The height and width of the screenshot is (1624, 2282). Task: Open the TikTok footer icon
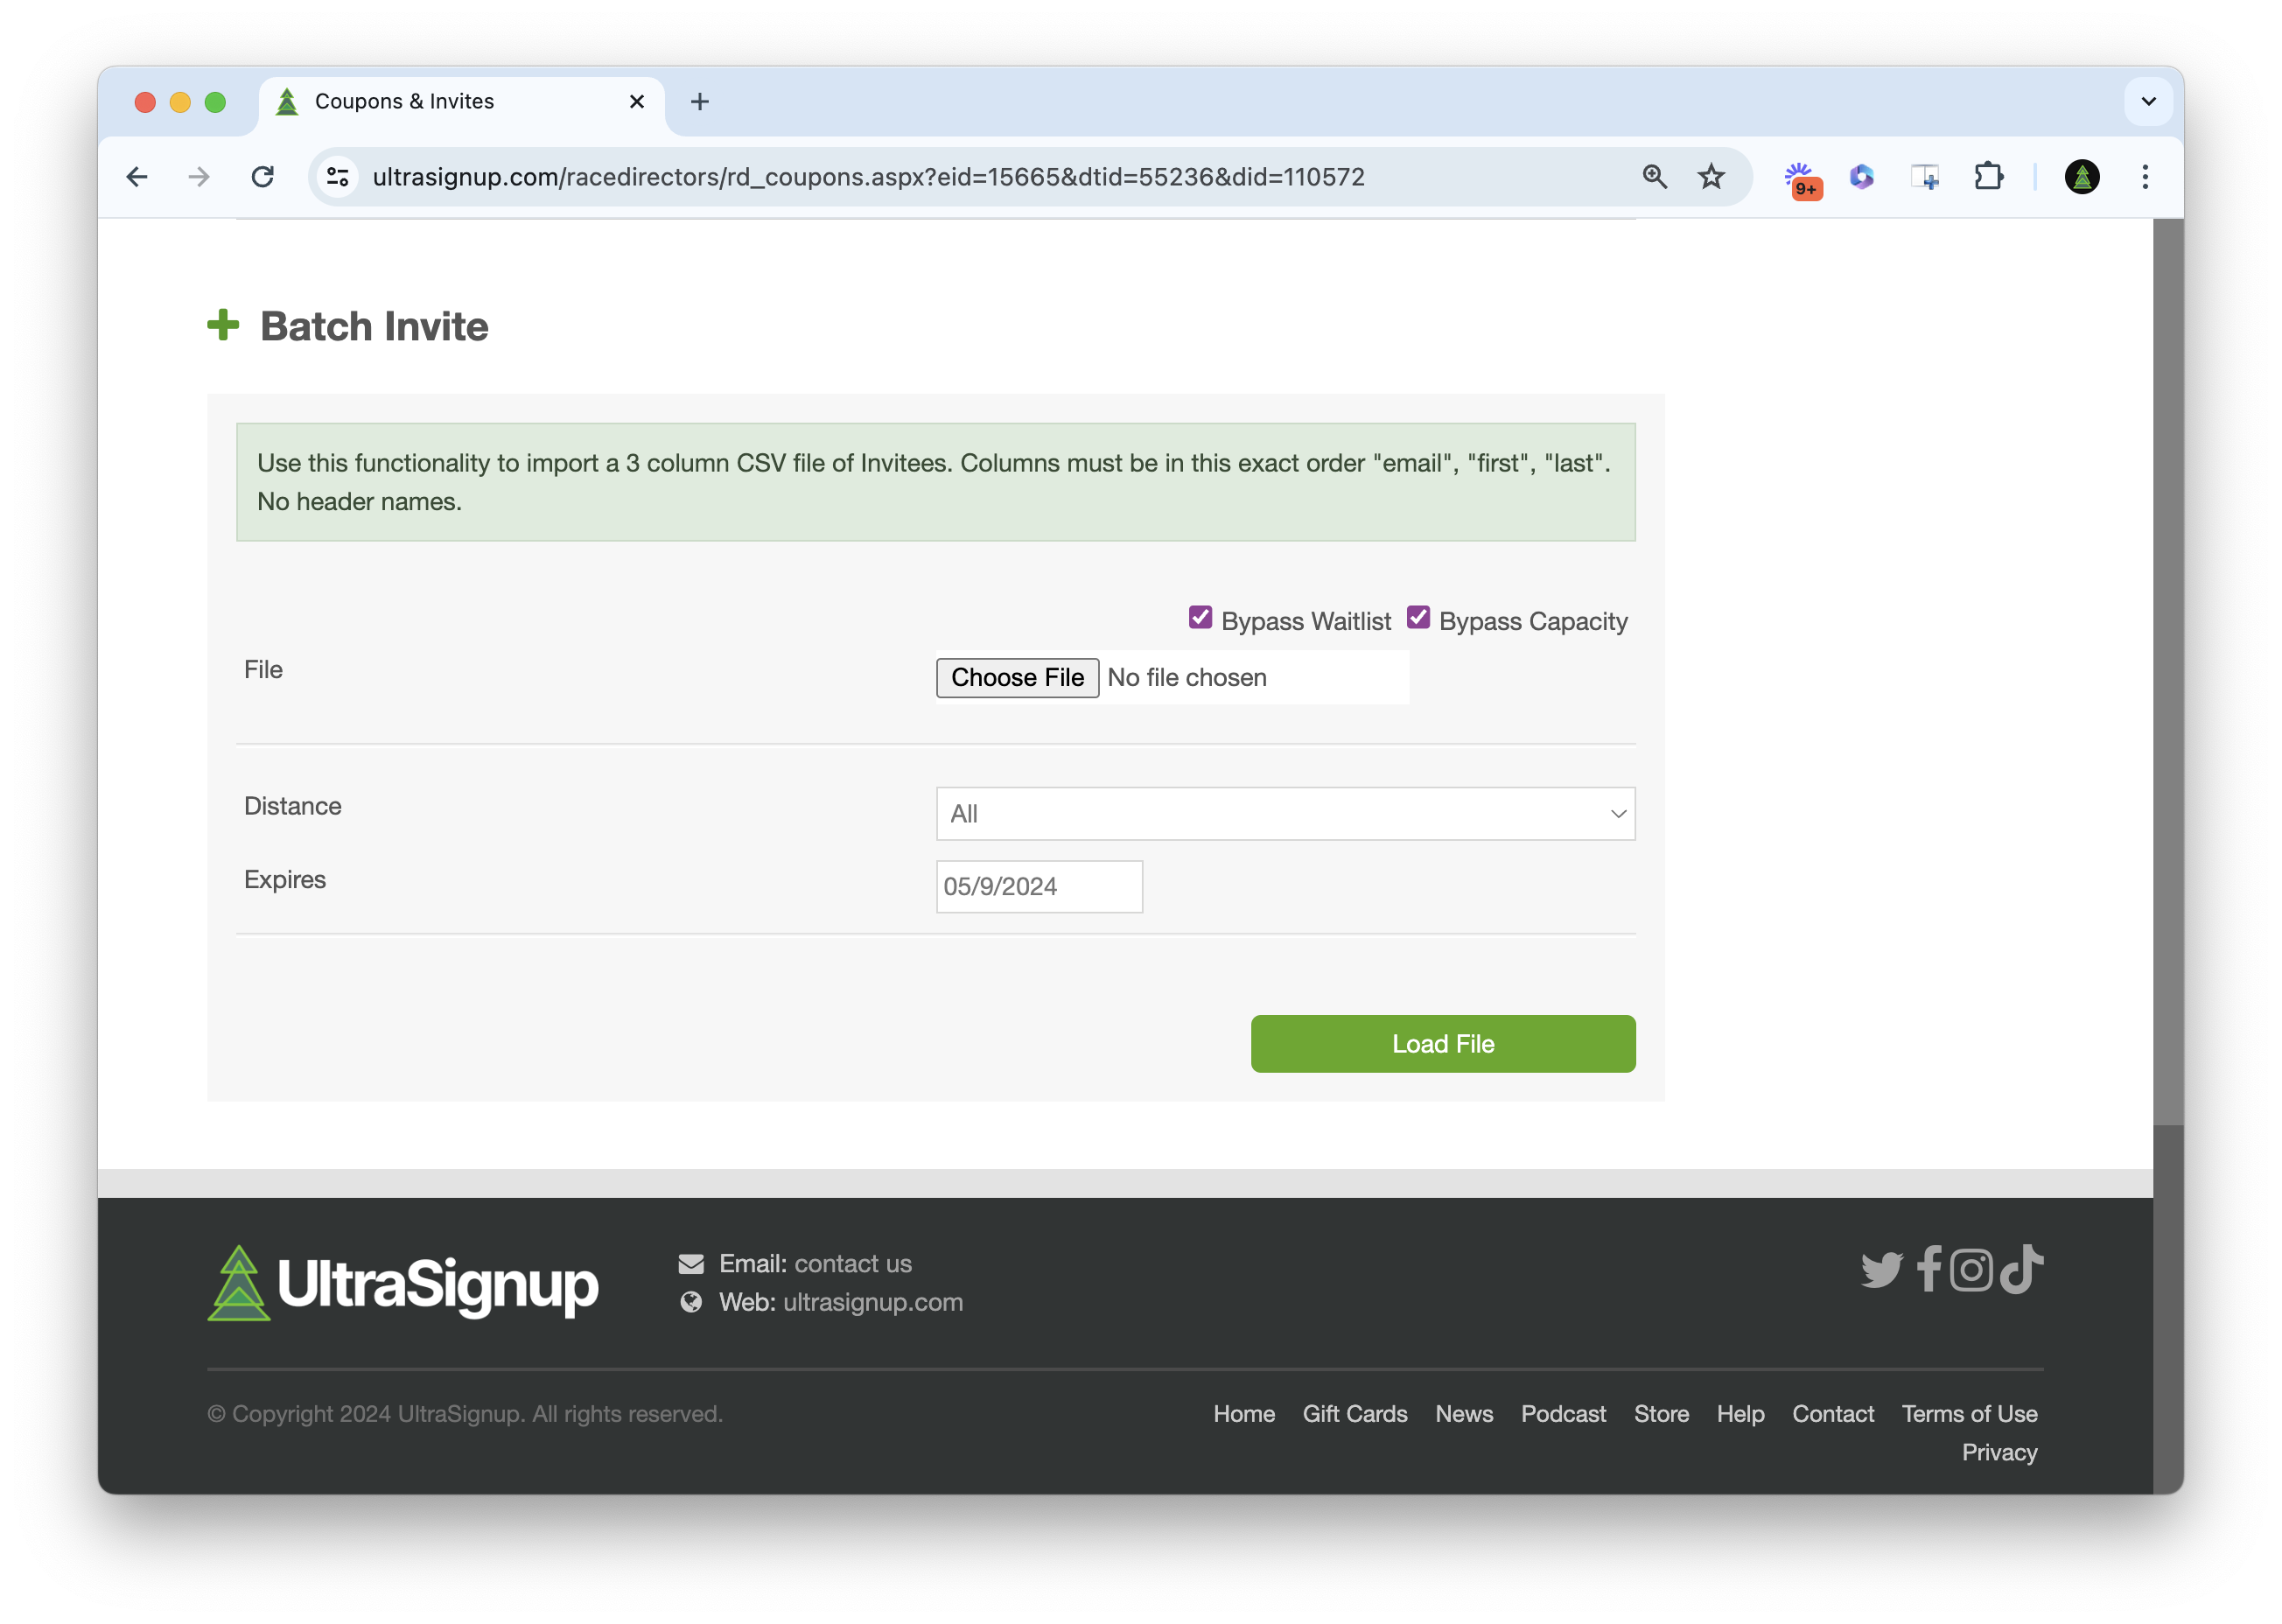2021,1269
